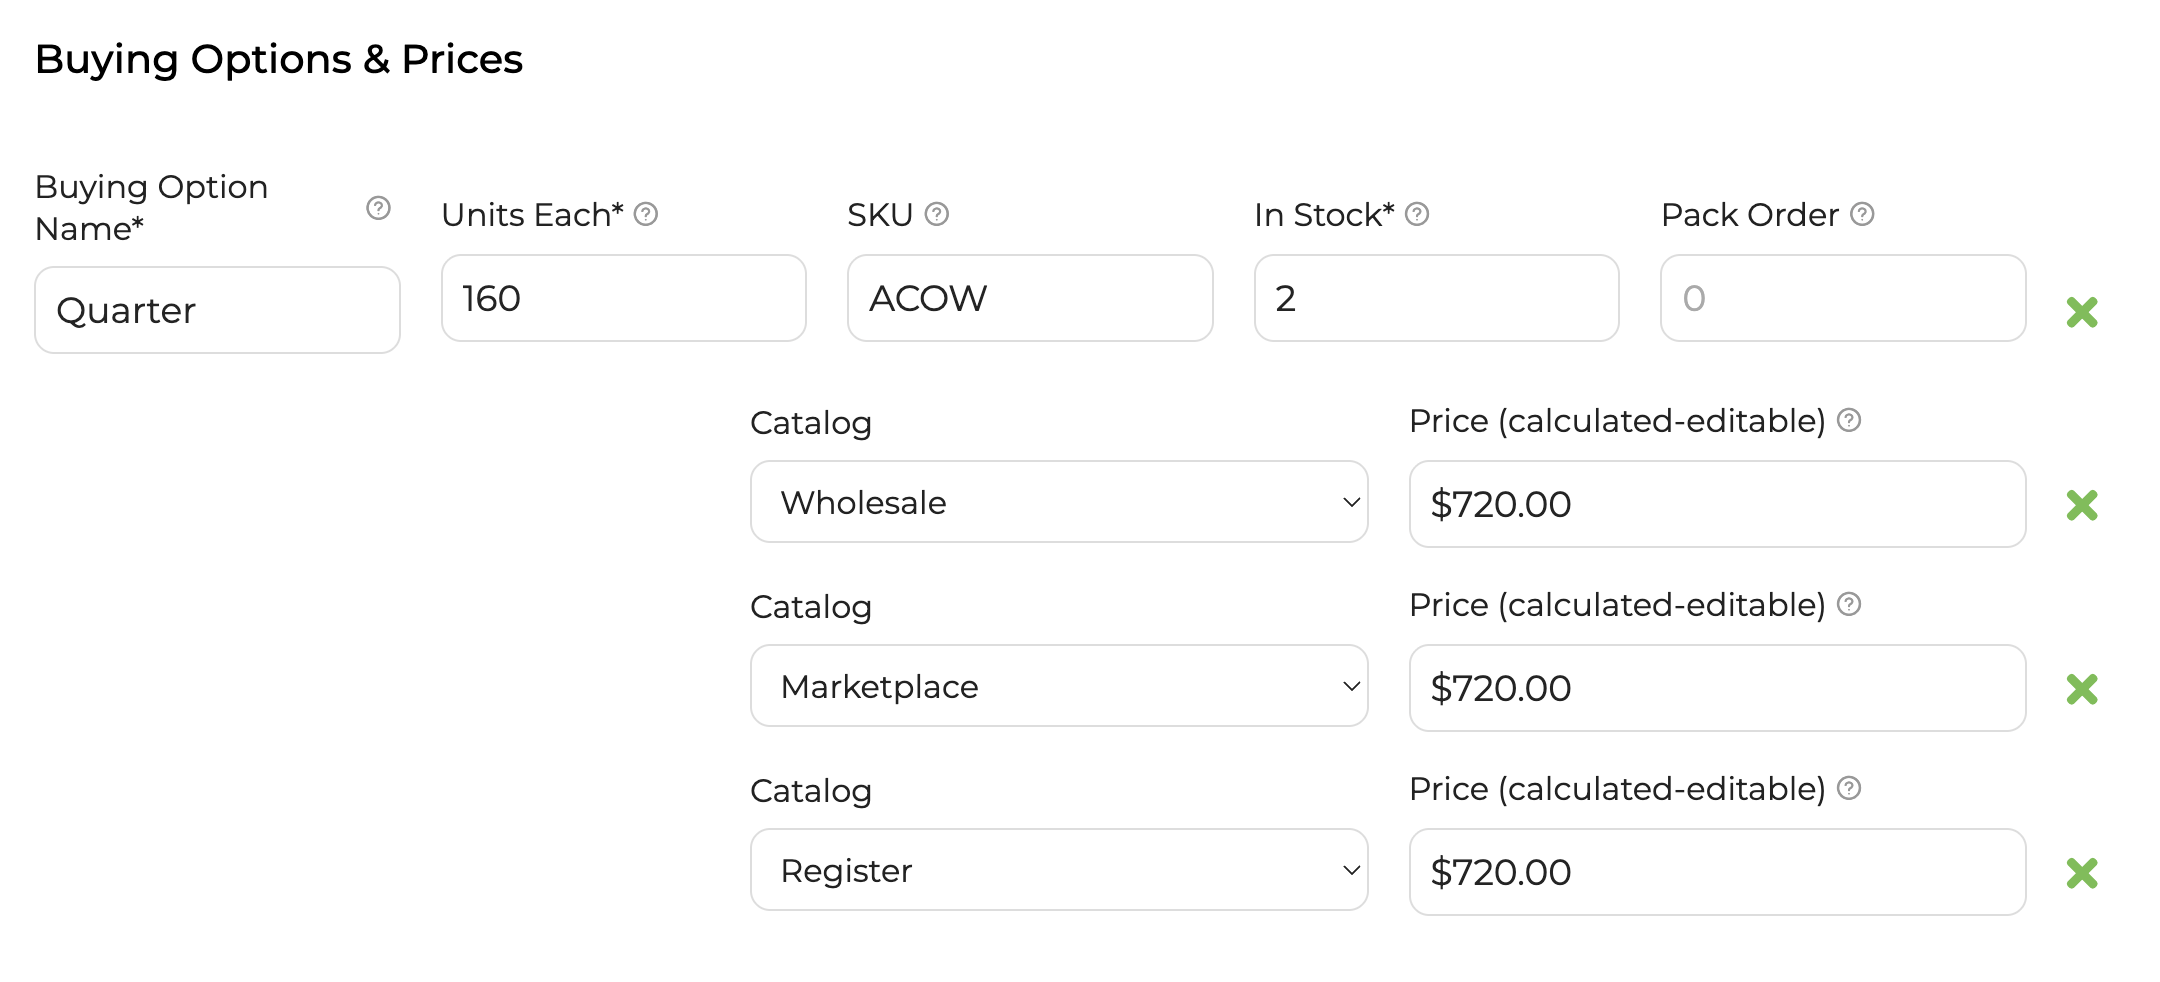The width and height of the screenshot is (2160, 982).
Task: Open the Wholesale catalog dropdown
Action: pyautogui.click(x=1059, y=502)
